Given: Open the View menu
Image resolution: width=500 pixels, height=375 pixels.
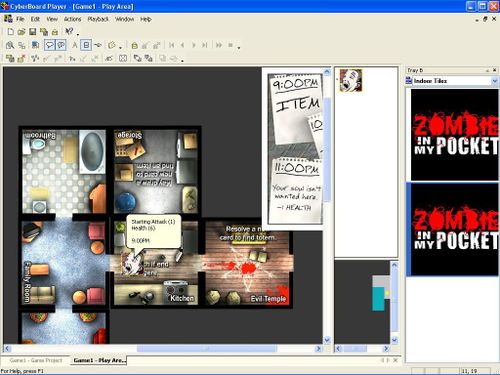Looking at the screenshot, I should [x=52, y=19].
